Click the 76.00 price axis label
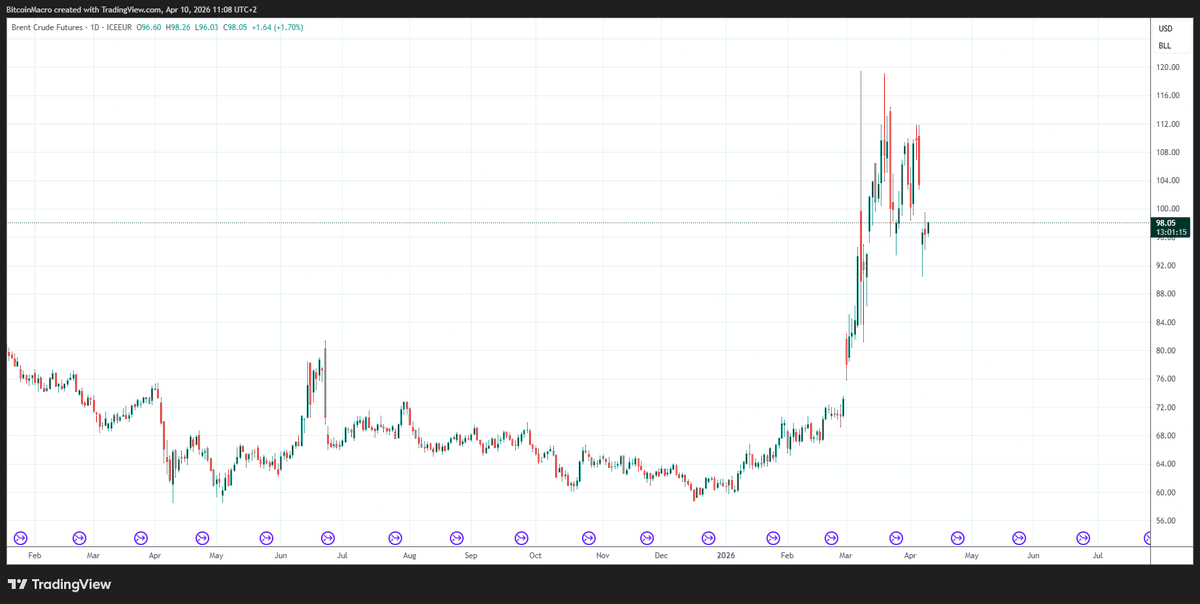This screenshot has width=1200, height=604. click(1166, 379)
